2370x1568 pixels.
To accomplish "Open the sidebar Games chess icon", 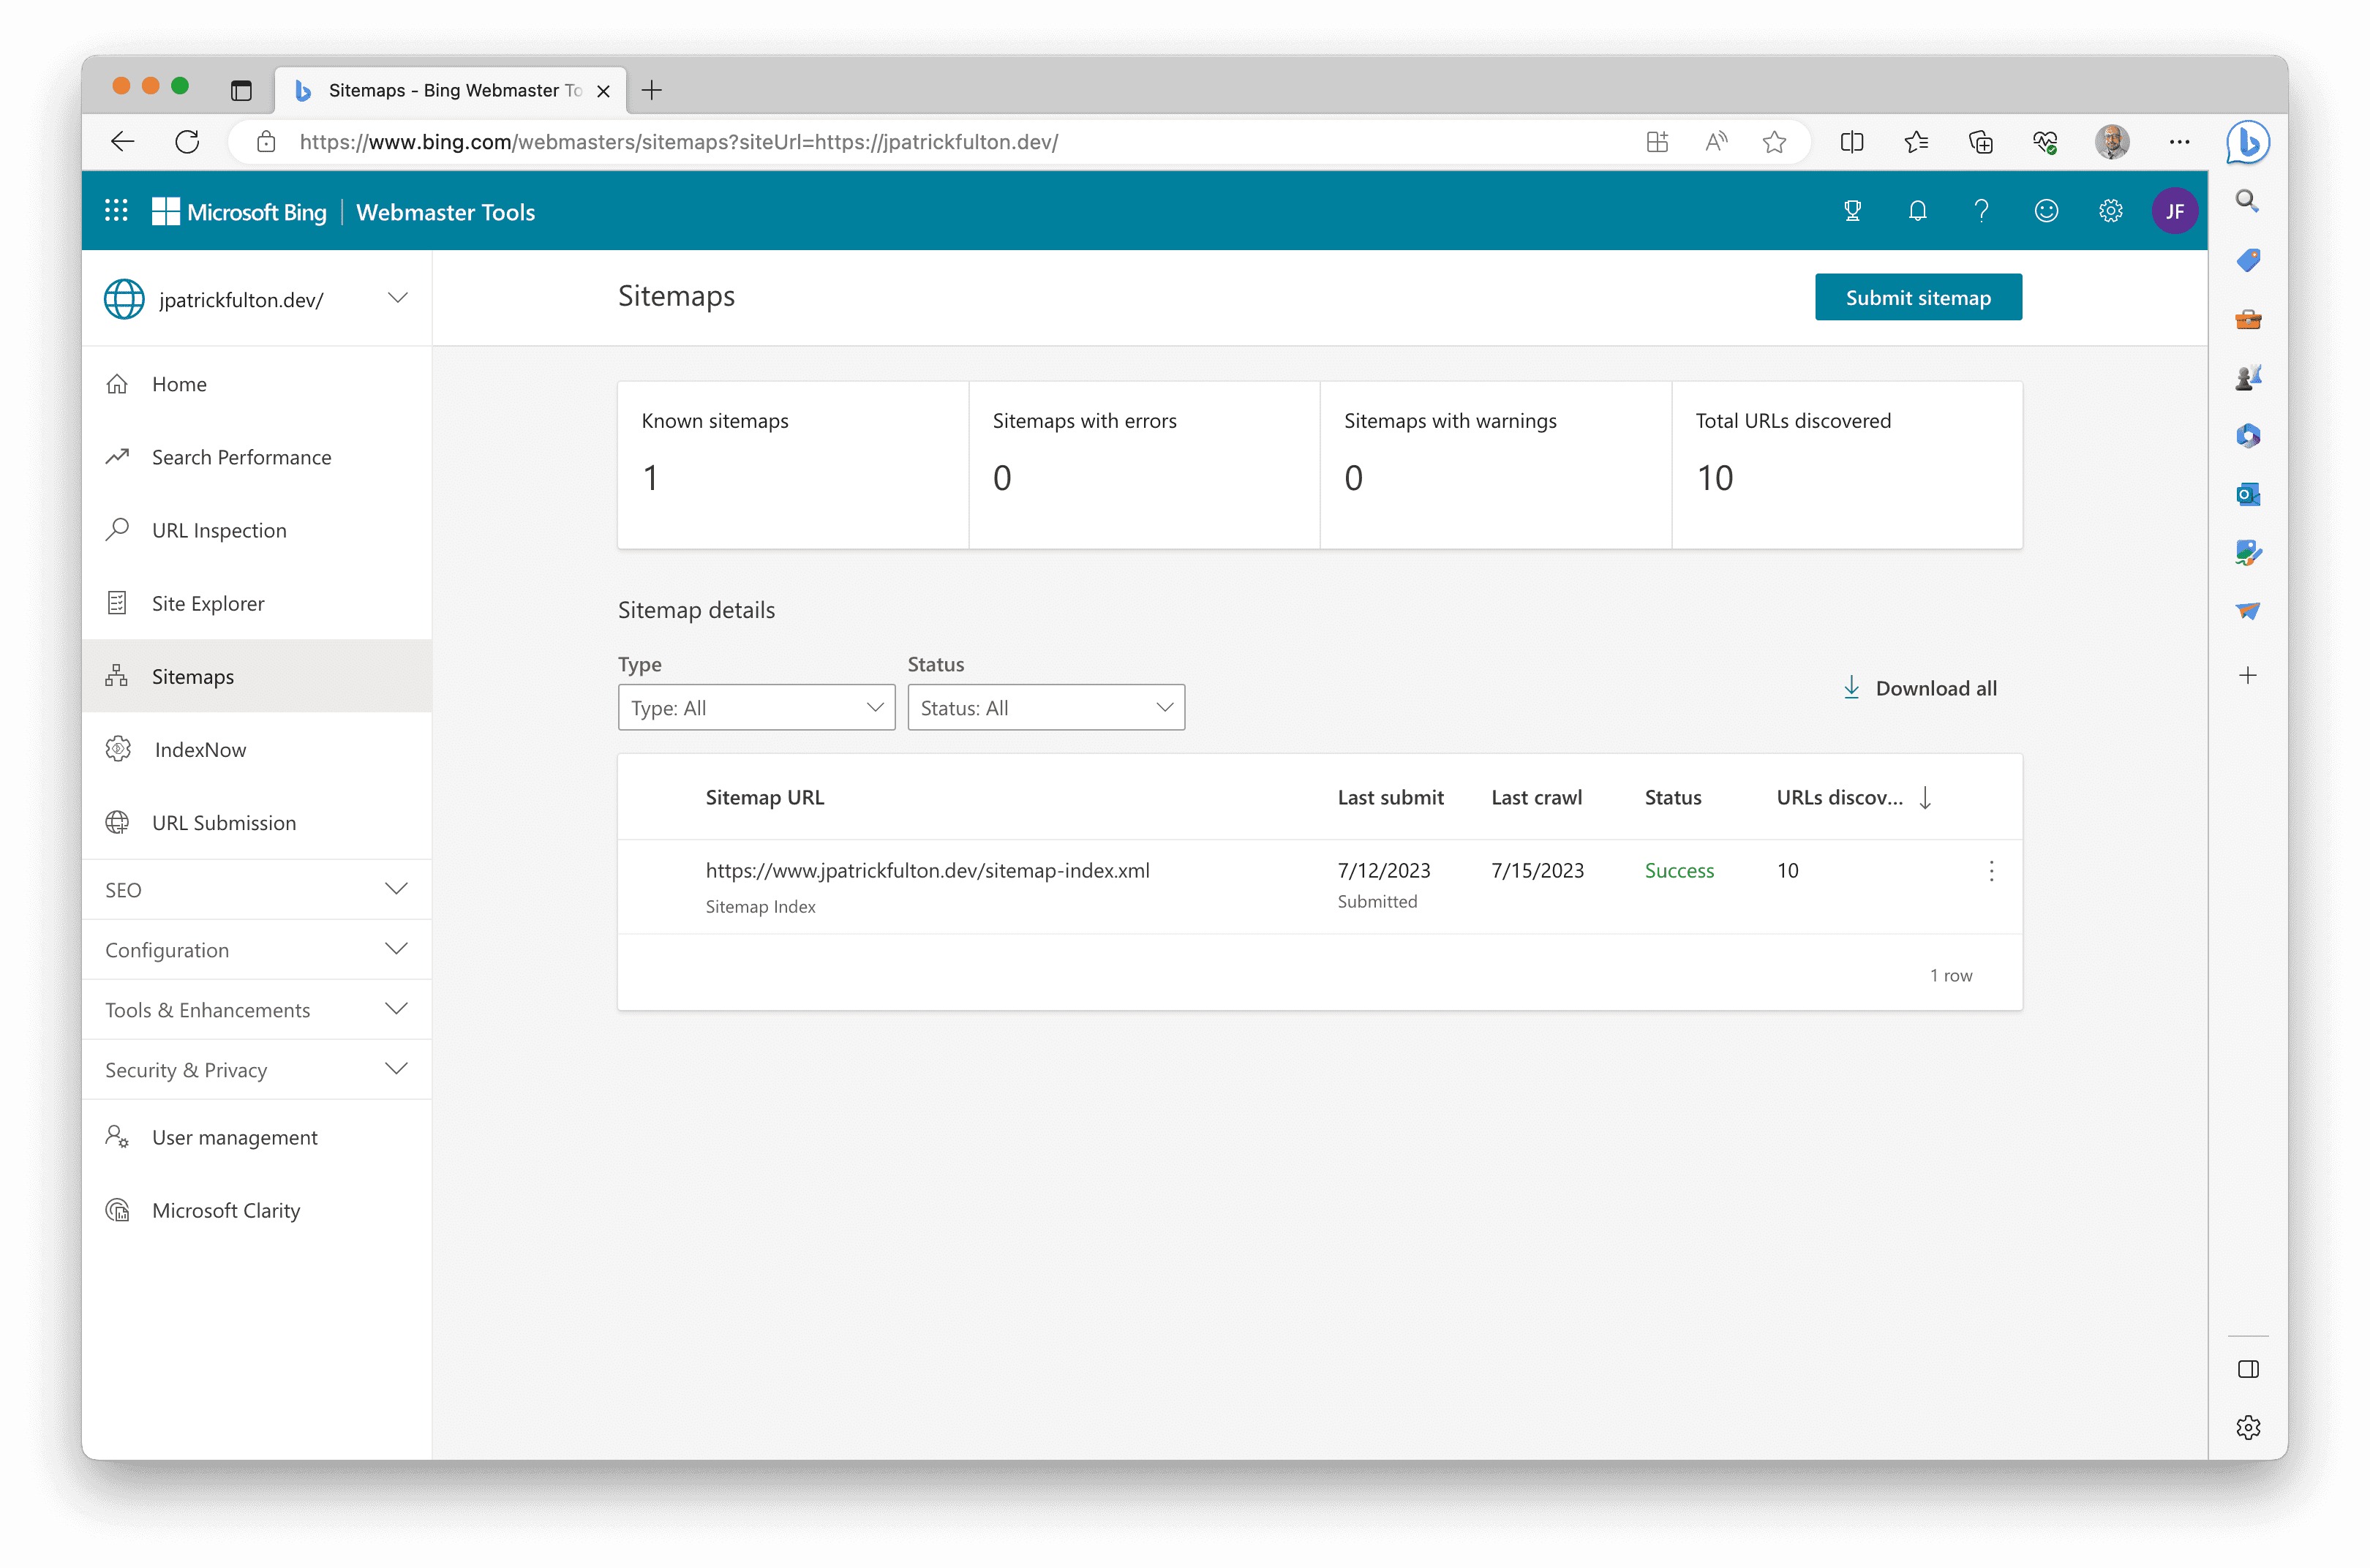I will coord(2248,377).
